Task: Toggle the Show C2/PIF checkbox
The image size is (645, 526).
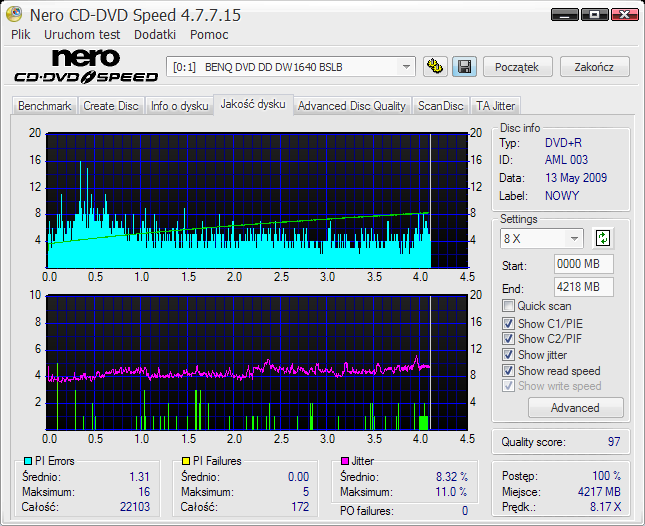Action: (508, 338)
